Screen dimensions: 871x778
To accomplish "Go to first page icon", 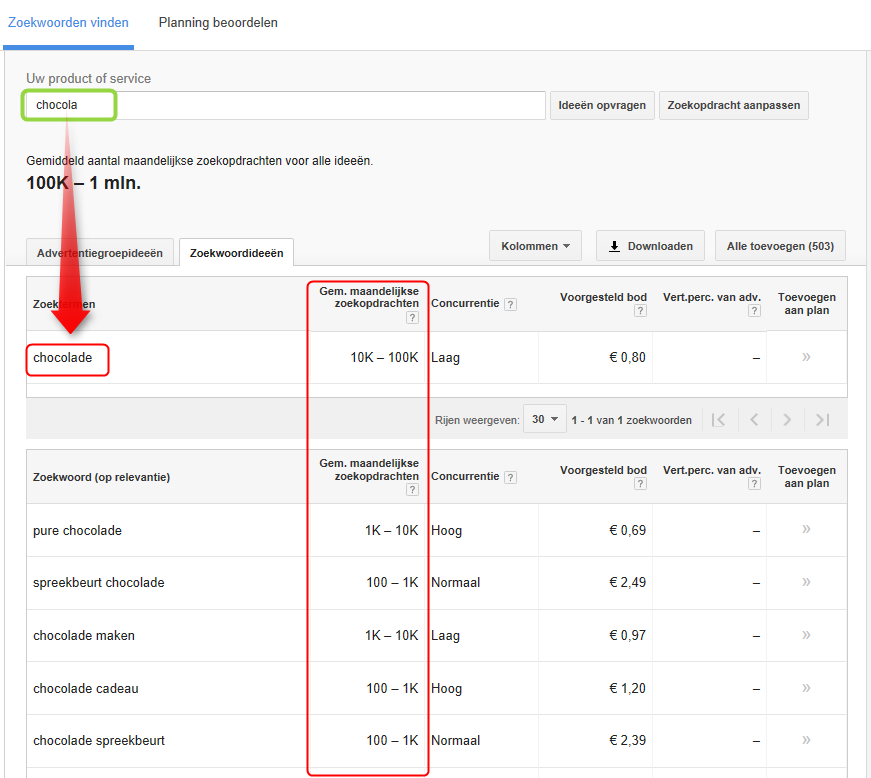I will [x=718, y=420].
